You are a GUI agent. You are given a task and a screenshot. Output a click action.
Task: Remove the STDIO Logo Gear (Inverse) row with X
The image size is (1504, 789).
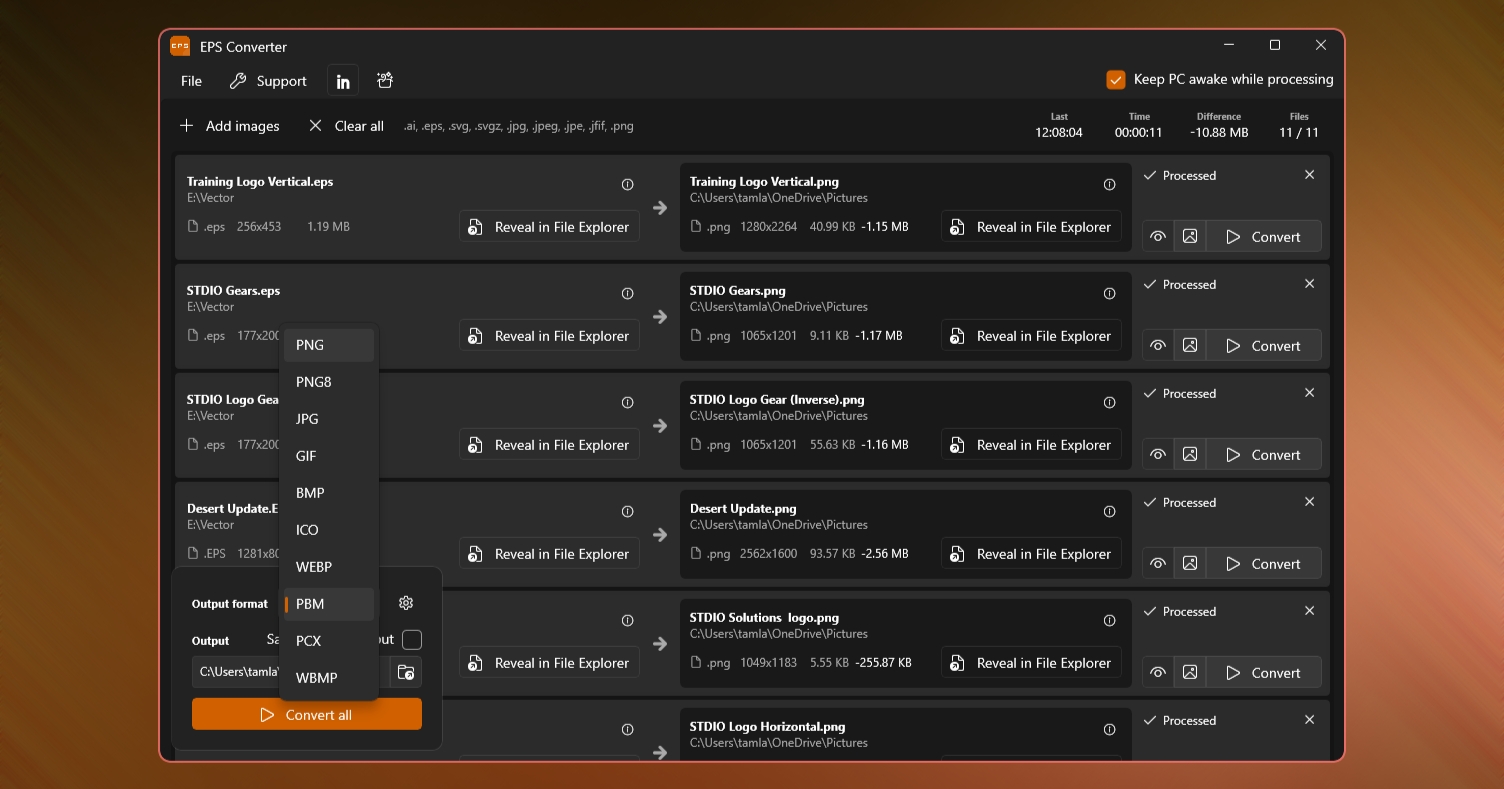click(x=1310, y=393)
